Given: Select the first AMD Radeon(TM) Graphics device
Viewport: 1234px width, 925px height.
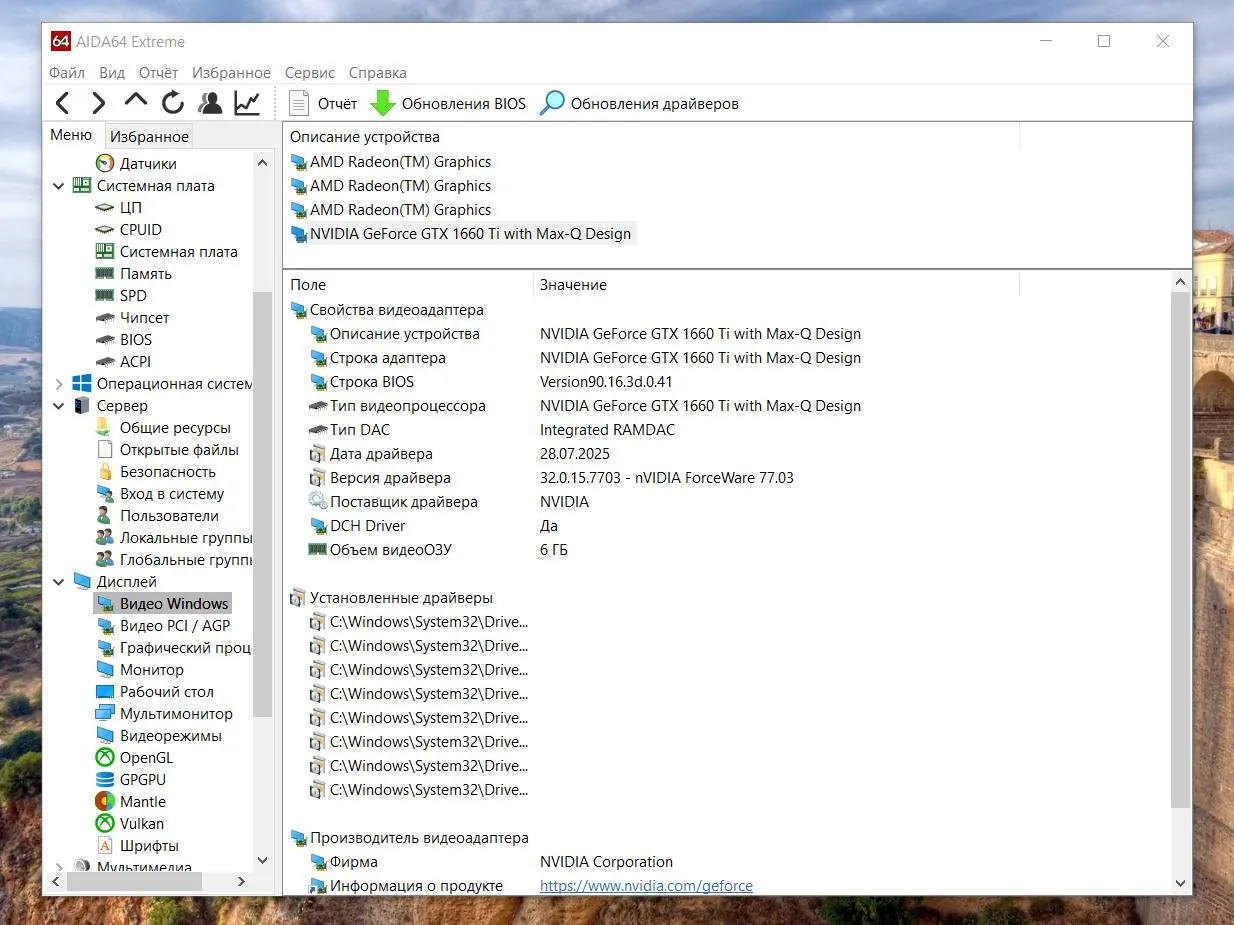Looking at the screenshot, I should click(391, 162).
